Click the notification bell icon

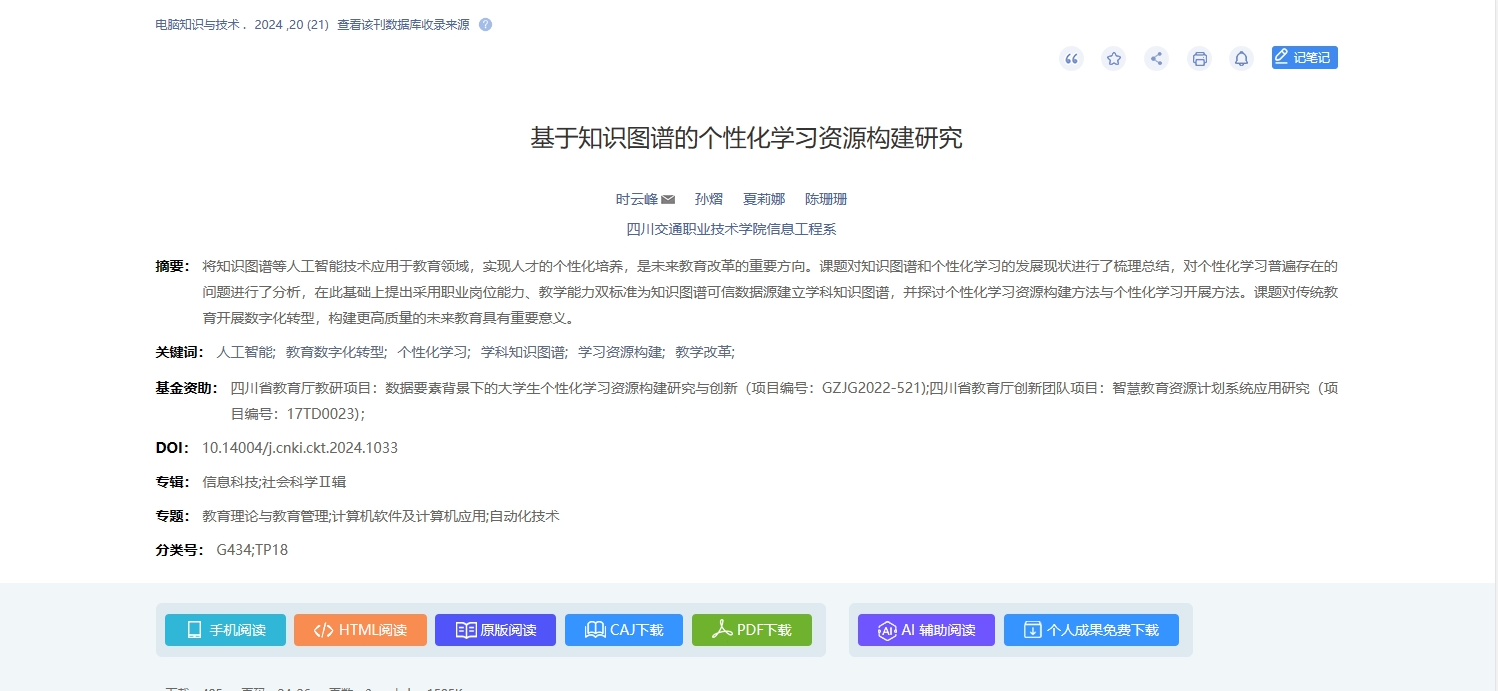click(x=1241, y=59)
